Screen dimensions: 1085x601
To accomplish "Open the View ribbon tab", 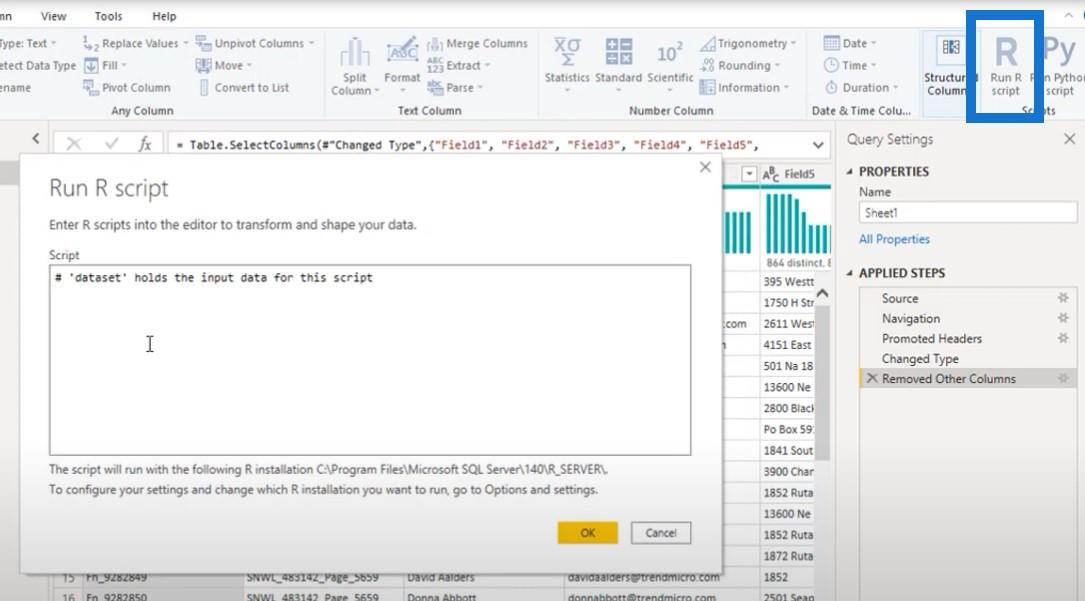I will coord(53,16).
